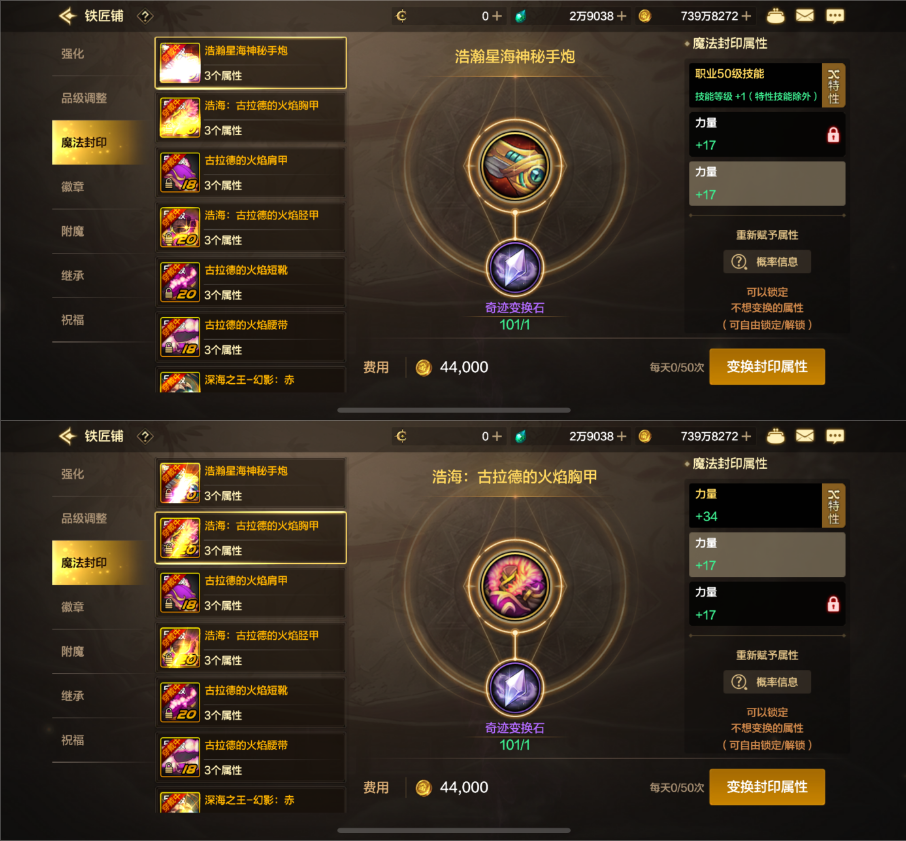Open 概率信息 button in bottom panel
Screen dimensions: 906x841
coord(767,682)
